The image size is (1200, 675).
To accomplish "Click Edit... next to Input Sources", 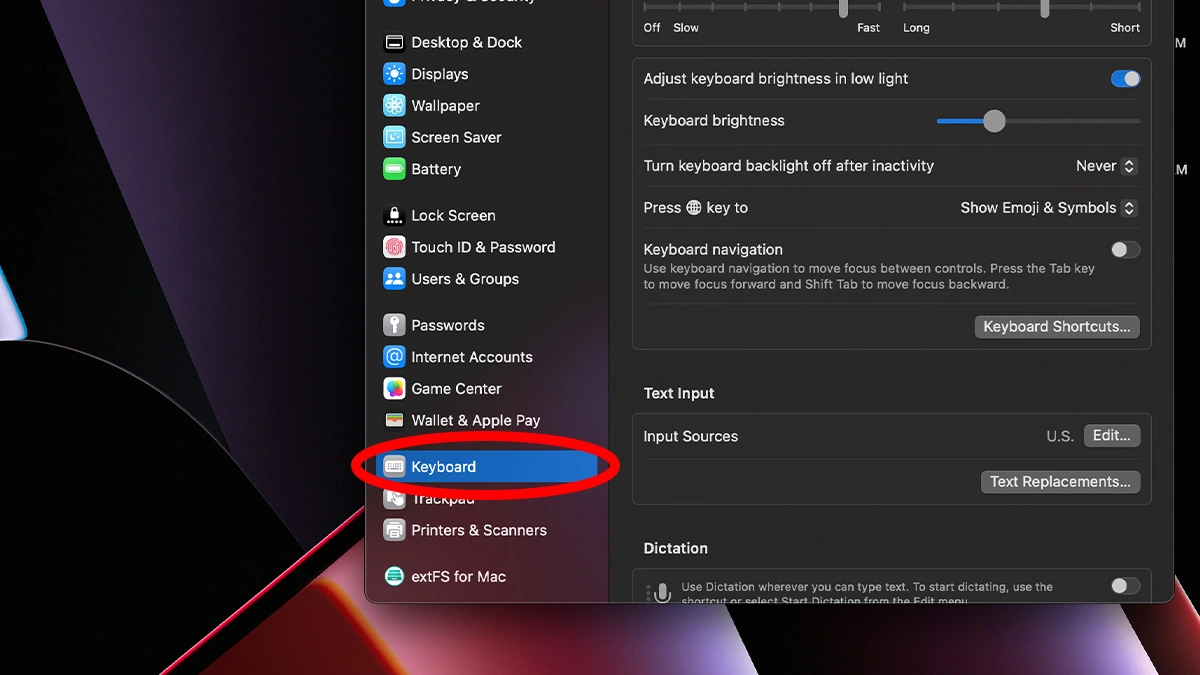I will (x=1111, y=436).
